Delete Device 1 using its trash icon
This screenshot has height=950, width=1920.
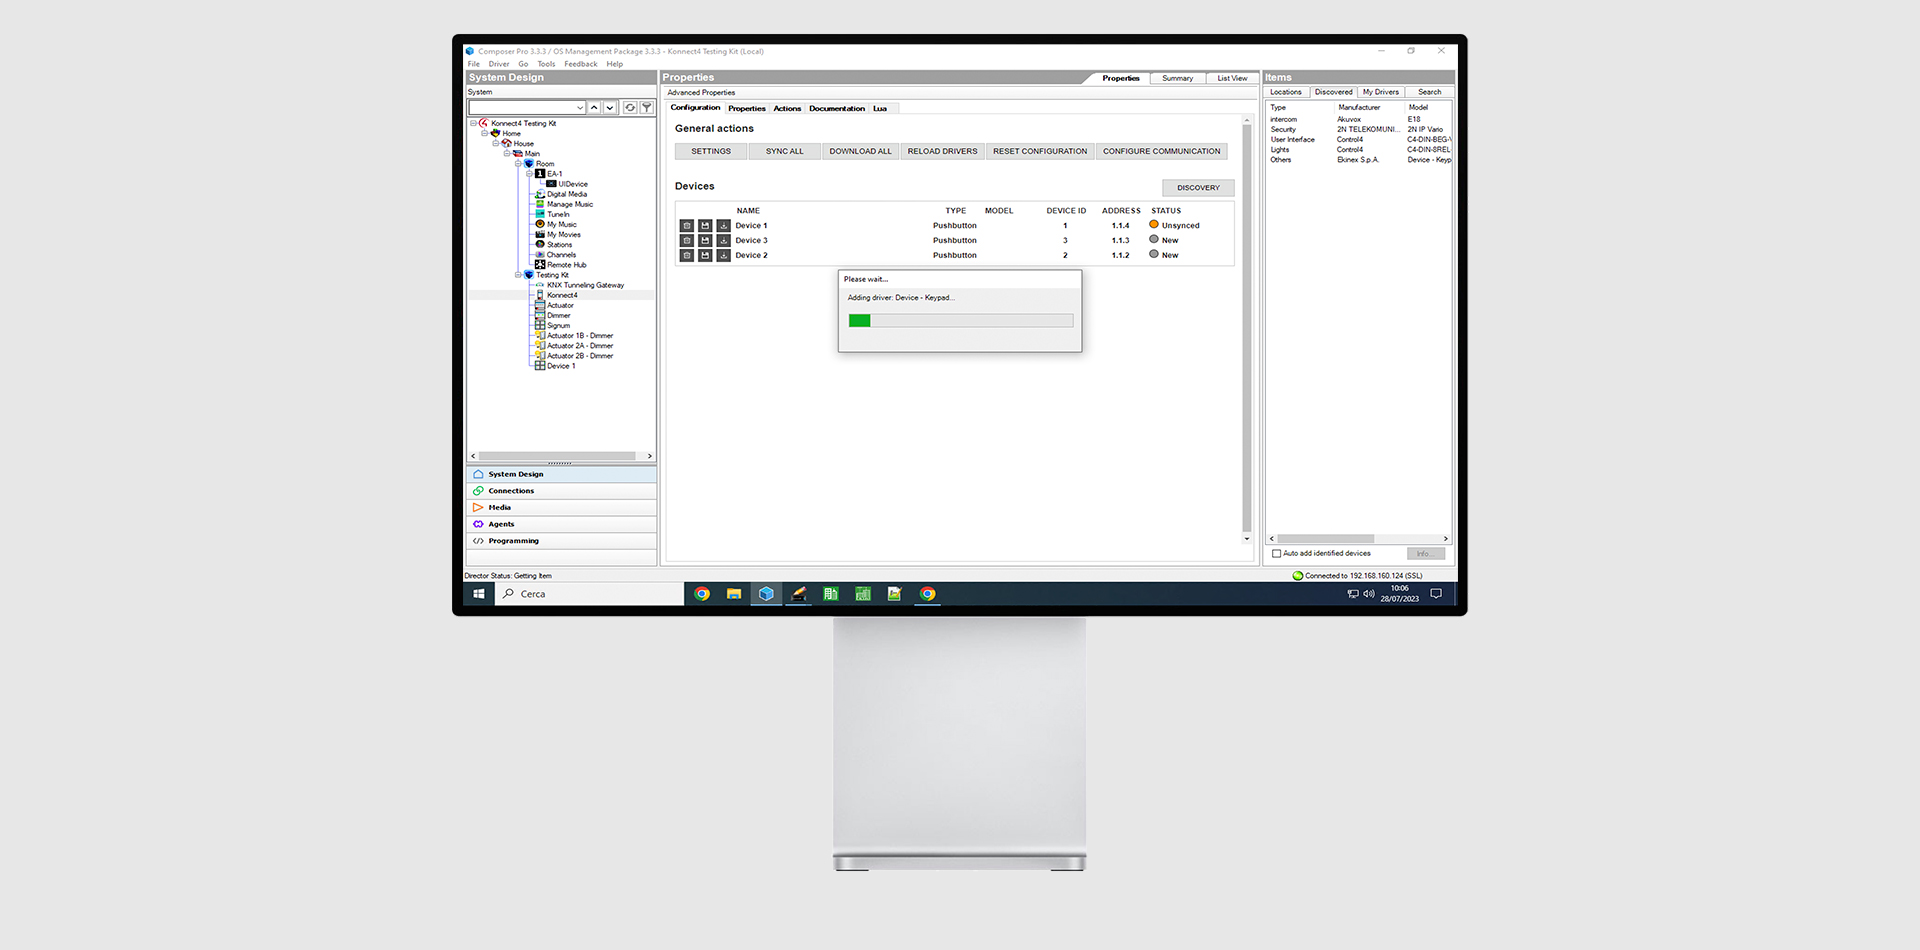click(x=687, y=226)
